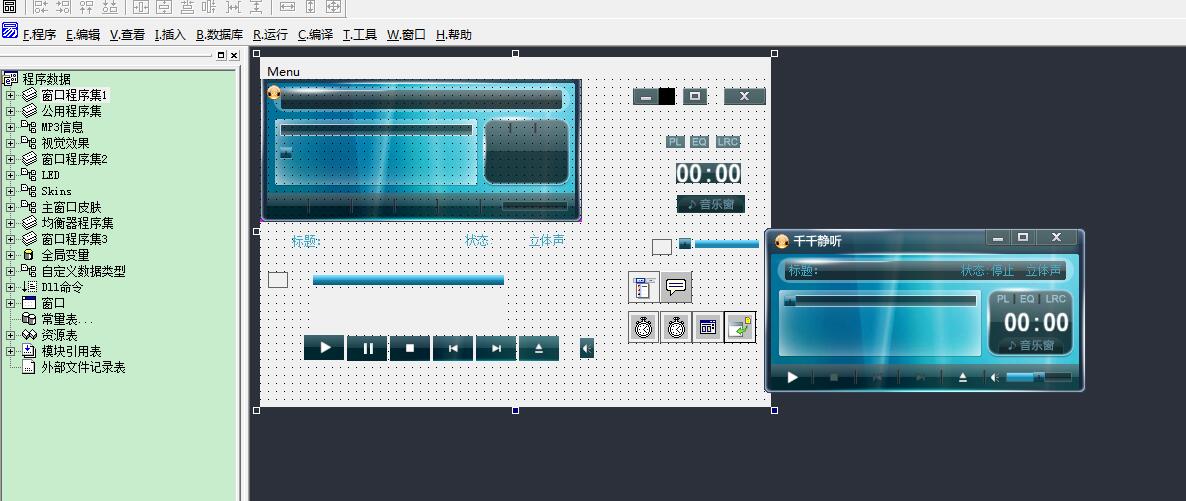Click the eject icon in 千千静听 player

click(963, 377)
